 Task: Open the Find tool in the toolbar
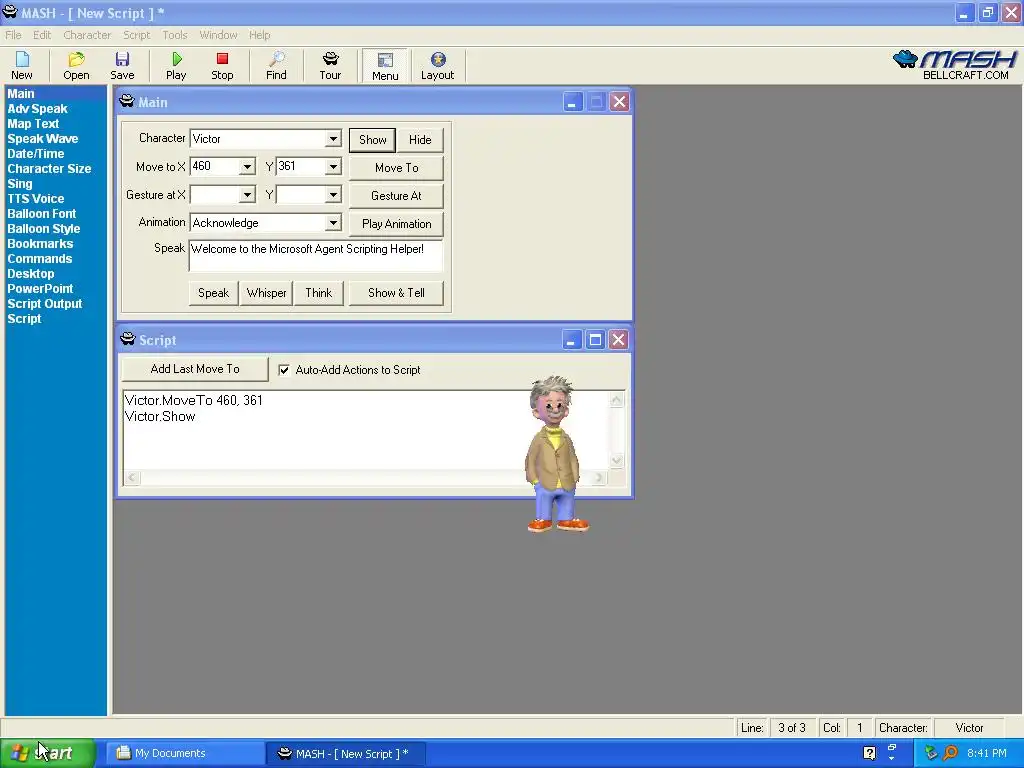[x=276, y=65]
